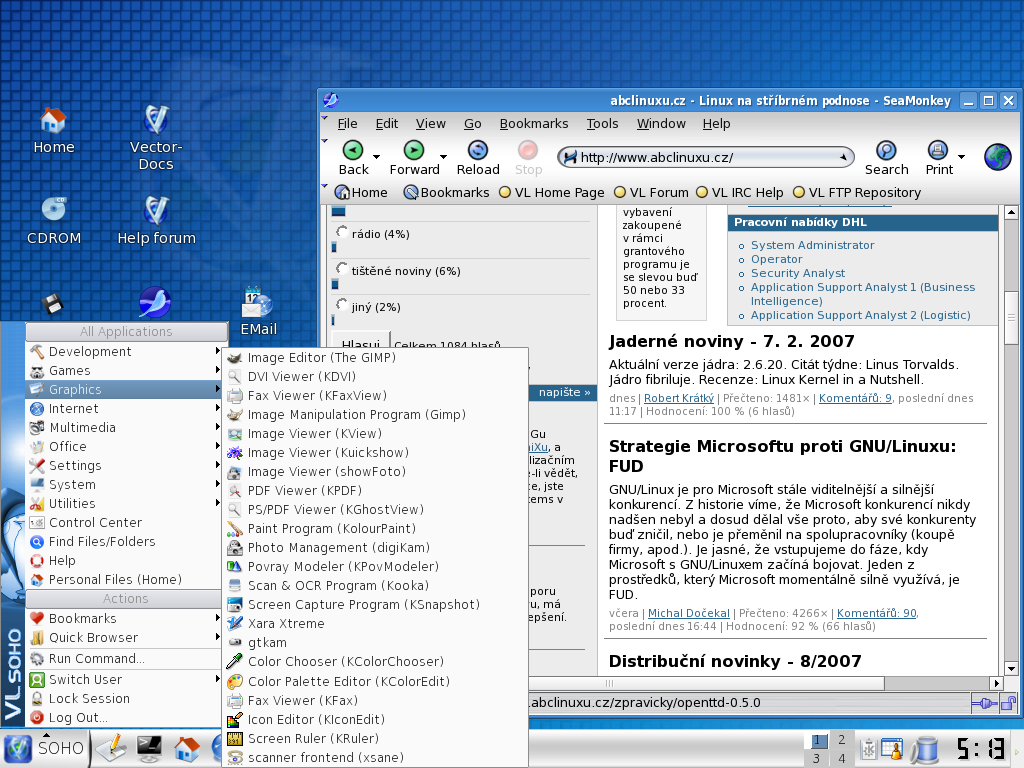Open the Bookmarks menu in the menu bar

point(534,123)
